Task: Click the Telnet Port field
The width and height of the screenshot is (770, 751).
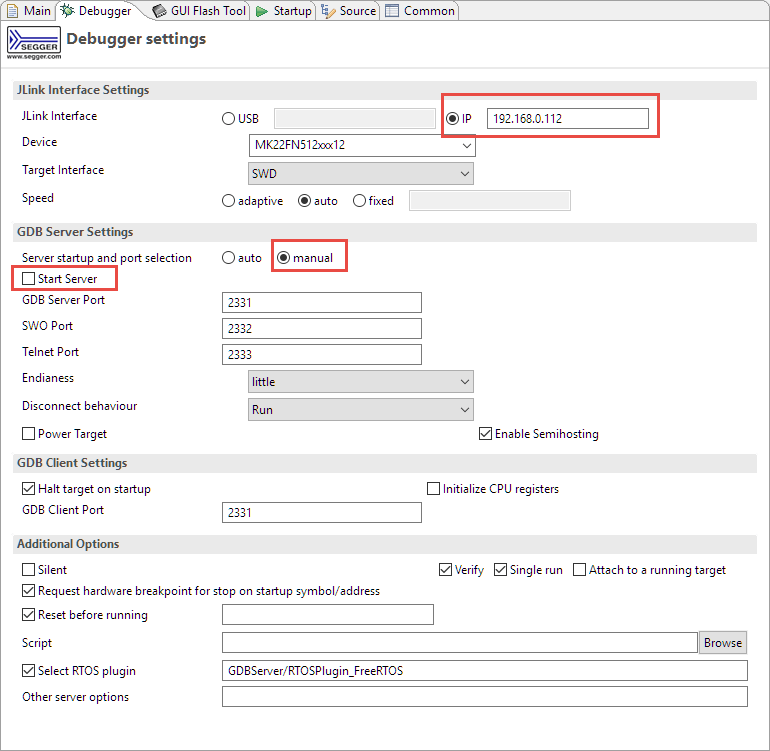Action: pos(322,355)
